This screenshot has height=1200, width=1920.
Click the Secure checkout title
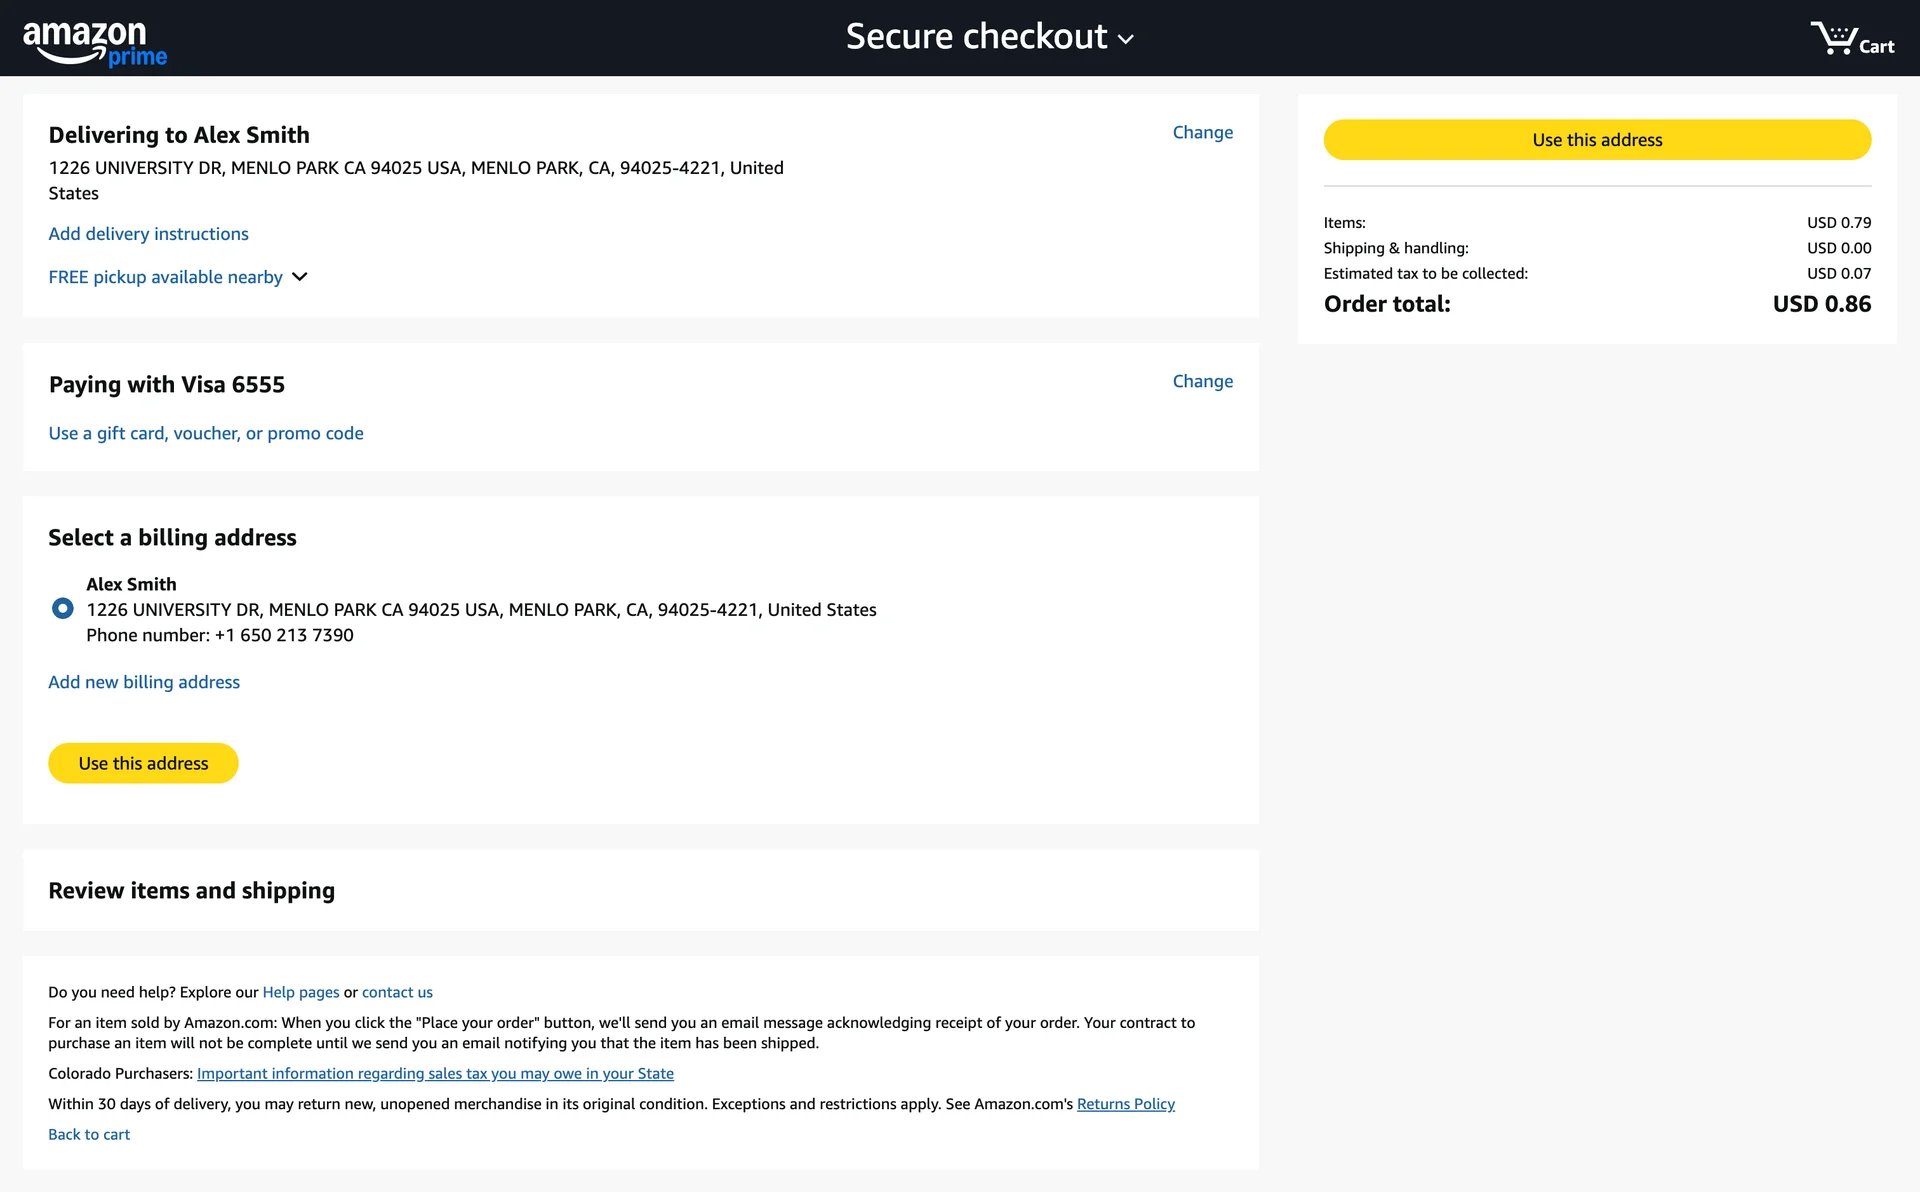(x=976, y=37)
